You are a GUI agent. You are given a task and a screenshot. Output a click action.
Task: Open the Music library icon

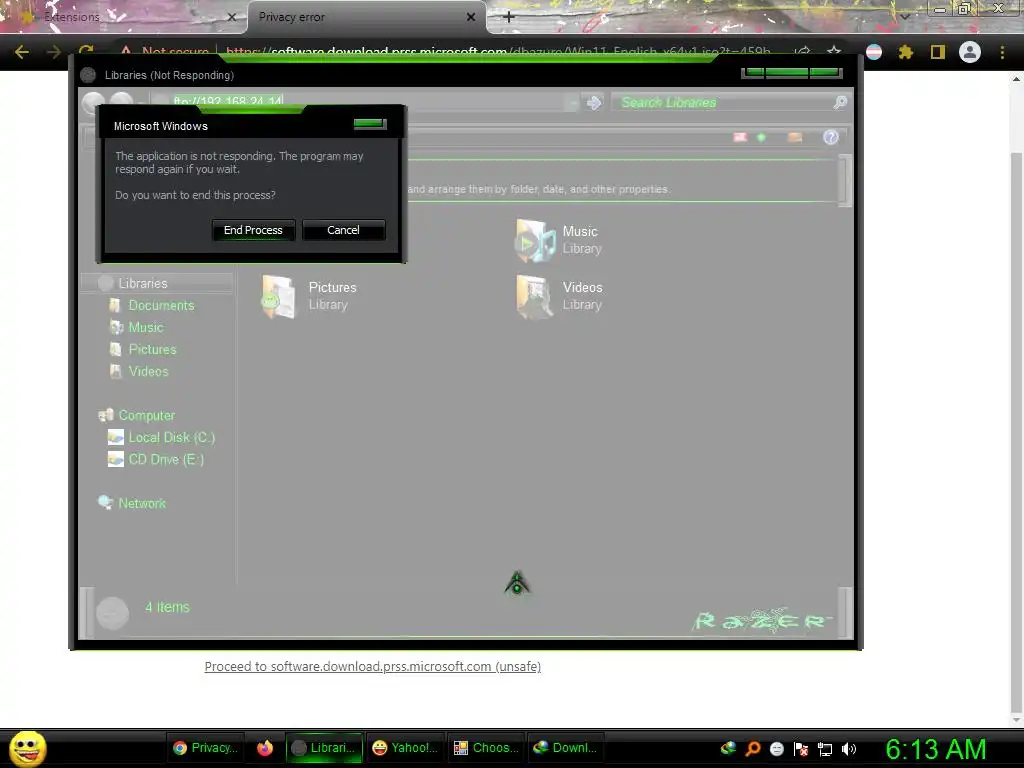(535, 240)
